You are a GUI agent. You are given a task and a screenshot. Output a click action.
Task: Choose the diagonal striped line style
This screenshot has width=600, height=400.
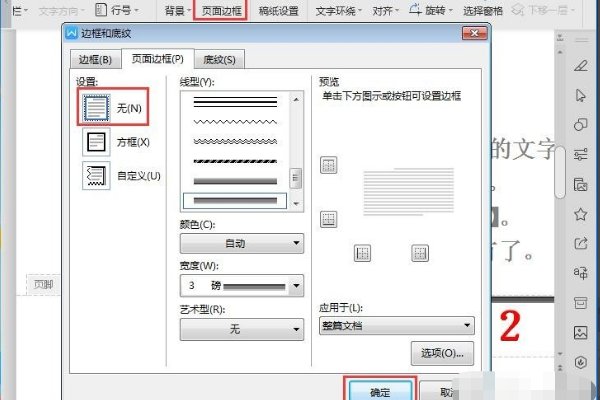click(235, 161)
